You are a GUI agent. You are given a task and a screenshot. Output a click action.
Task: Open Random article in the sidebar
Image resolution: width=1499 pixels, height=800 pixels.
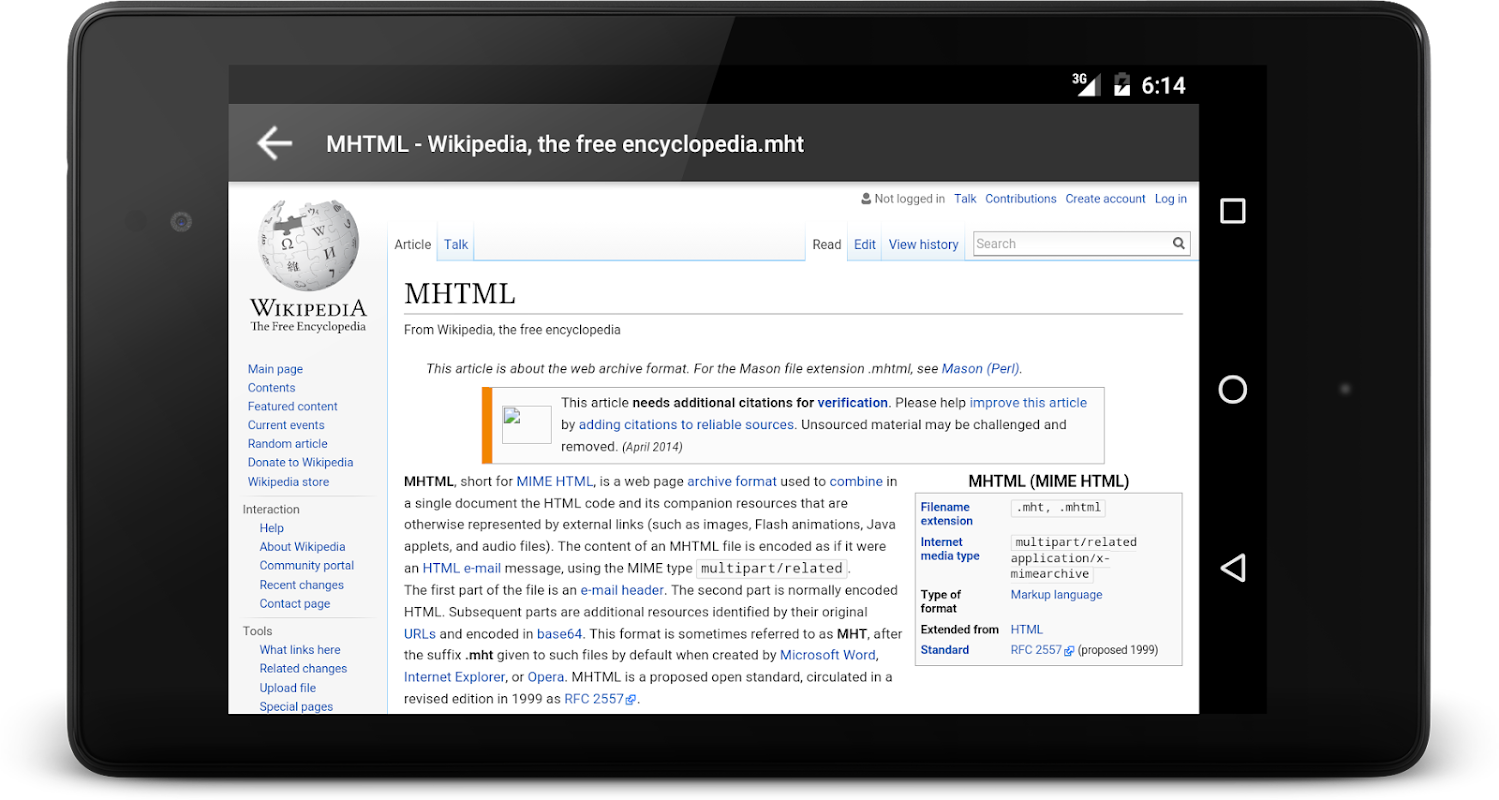288,444
